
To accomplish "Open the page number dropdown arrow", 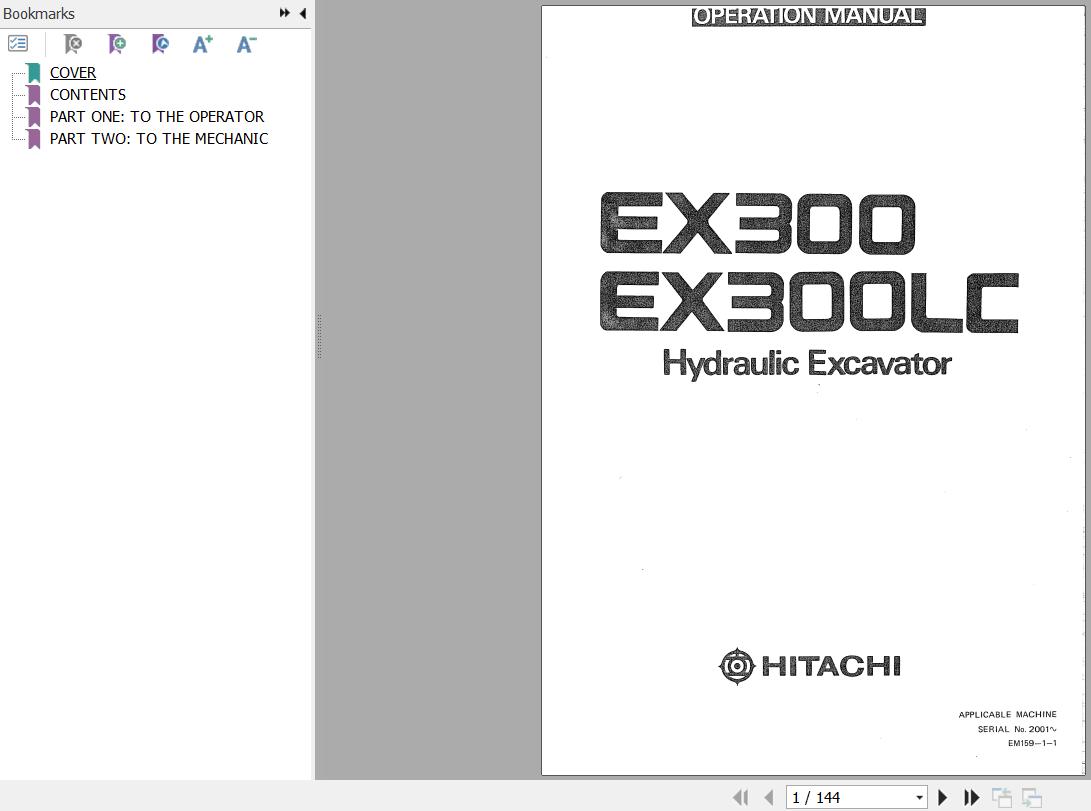I will (x=920, y=798).
